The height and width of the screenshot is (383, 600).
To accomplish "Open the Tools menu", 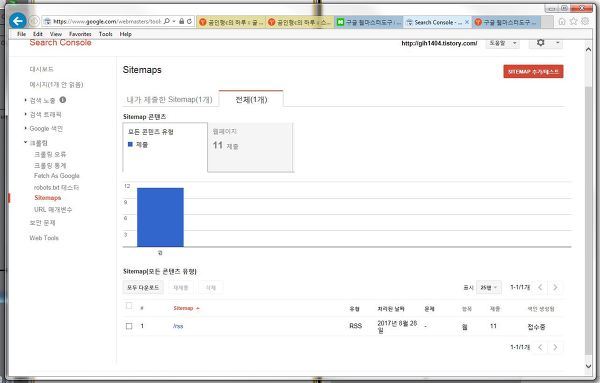I will 106,34.
